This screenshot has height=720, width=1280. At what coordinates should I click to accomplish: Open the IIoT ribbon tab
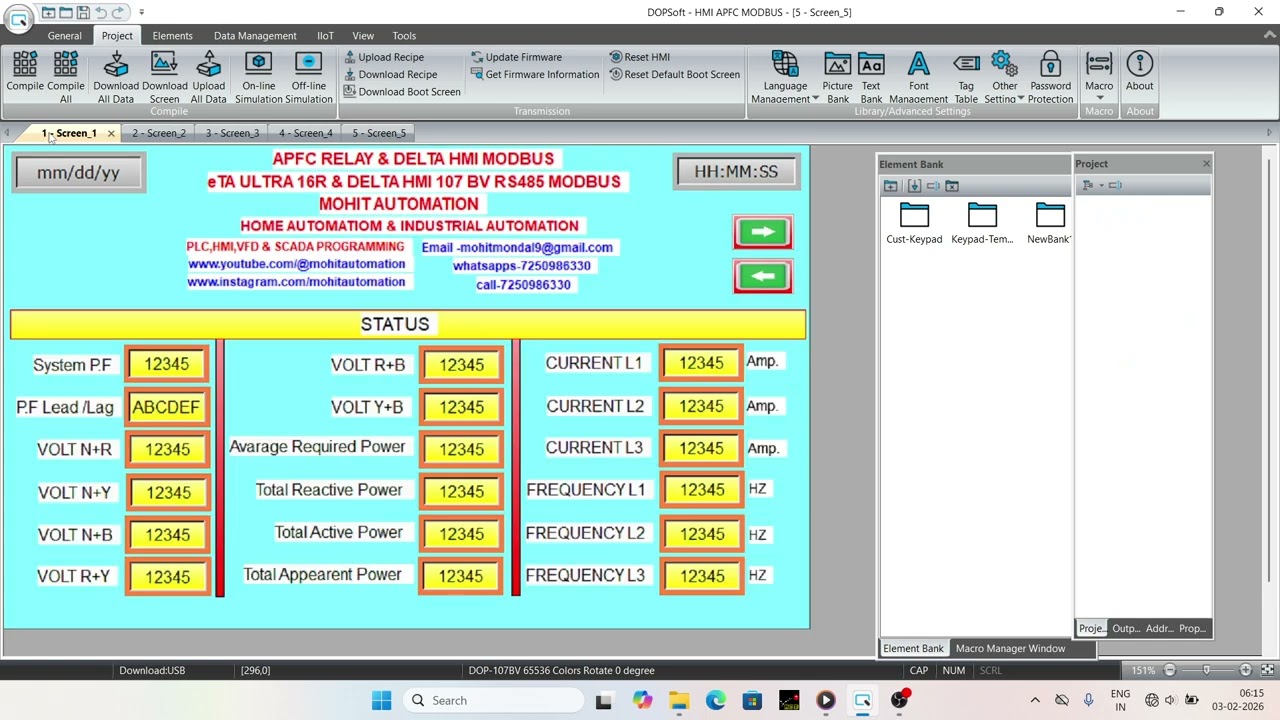click(x=325, y=35)
